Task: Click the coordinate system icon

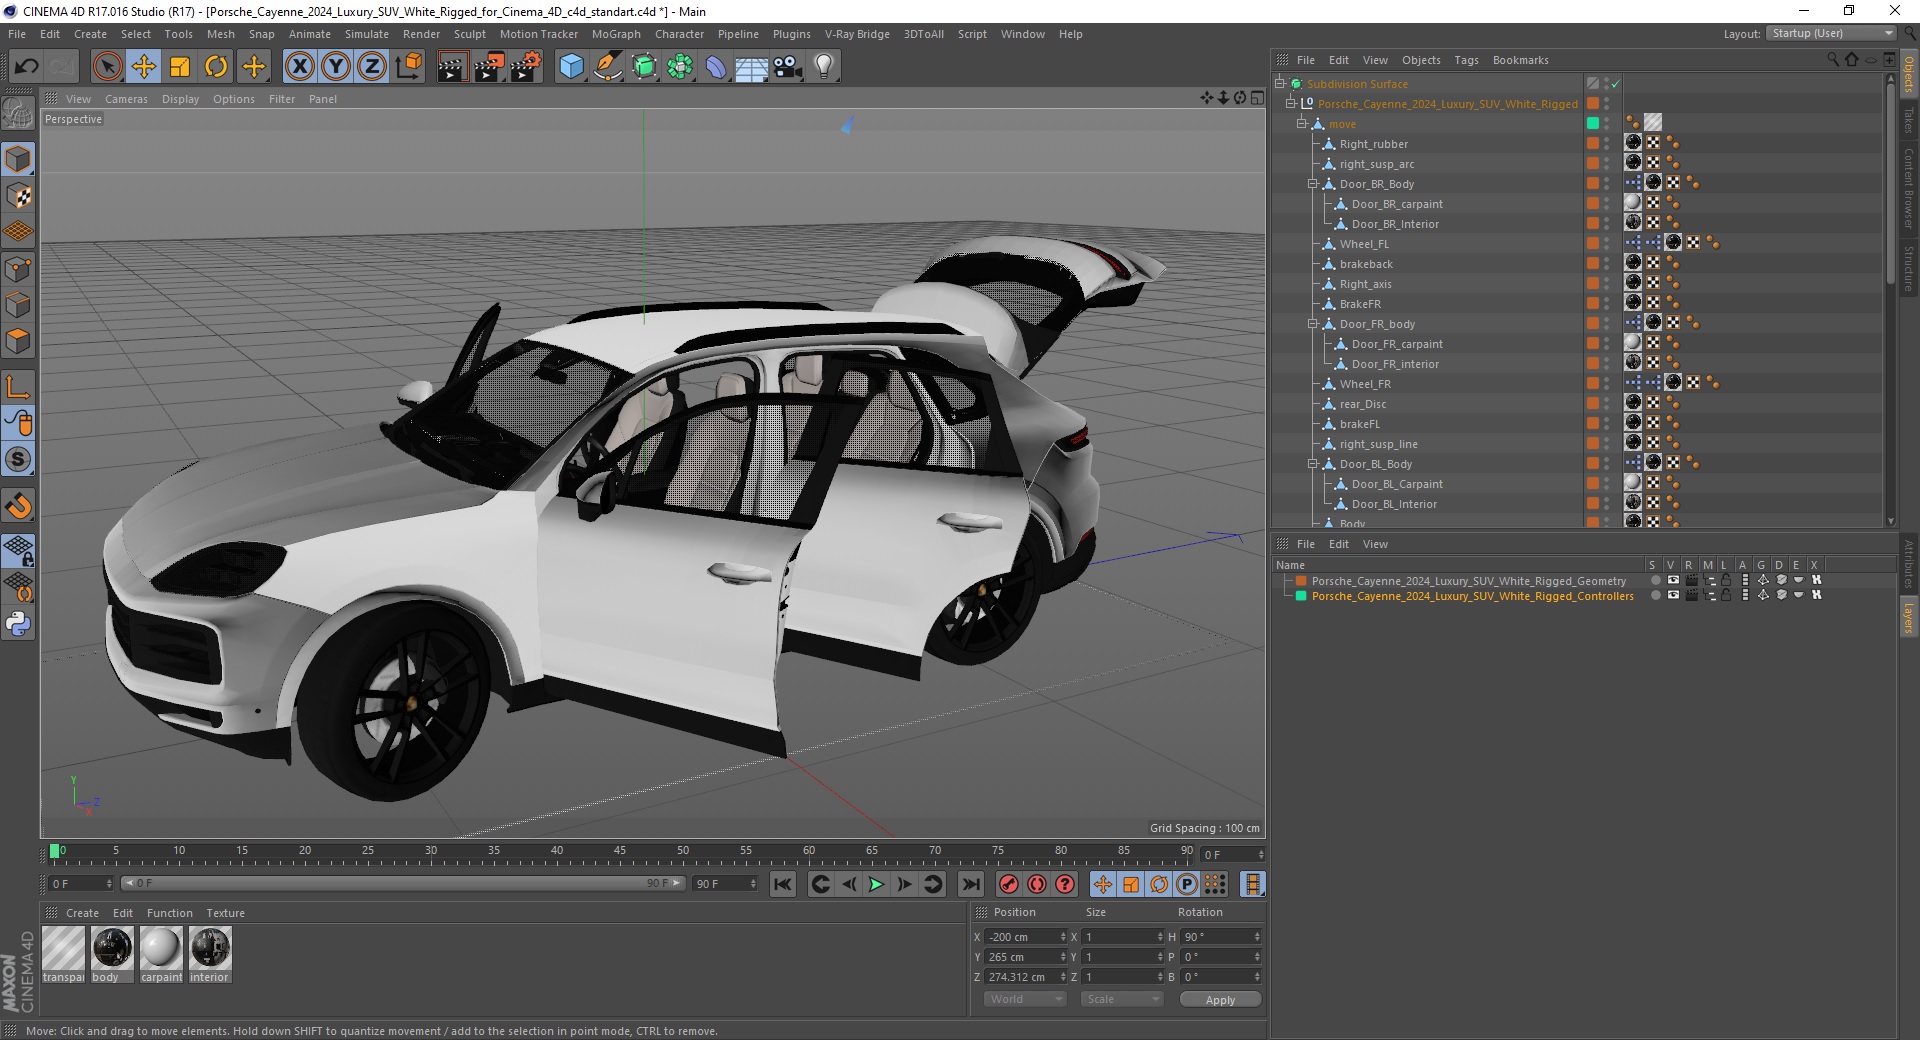Action: [408, 67]
